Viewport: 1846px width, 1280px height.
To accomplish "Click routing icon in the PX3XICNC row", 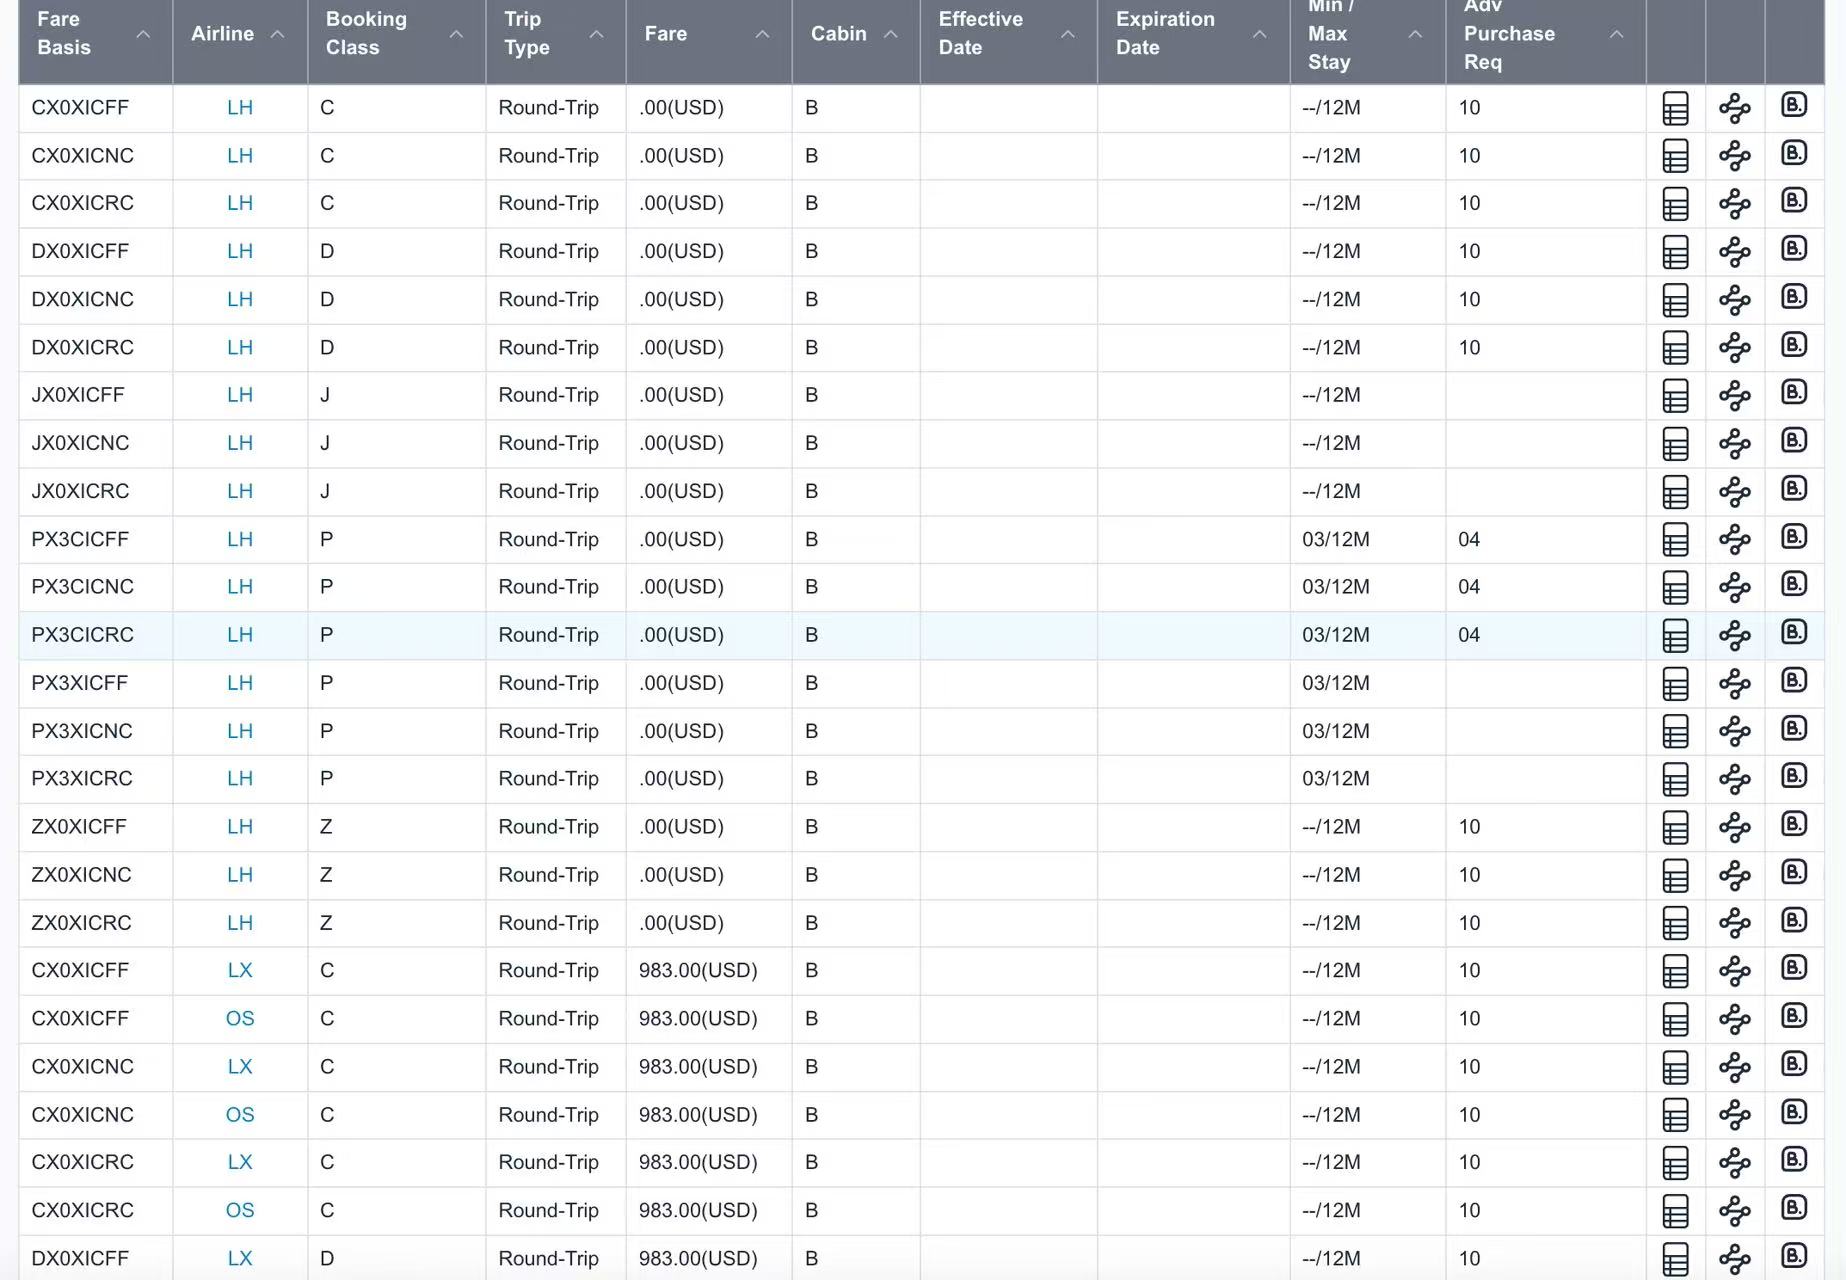I will click(1735, 732).
